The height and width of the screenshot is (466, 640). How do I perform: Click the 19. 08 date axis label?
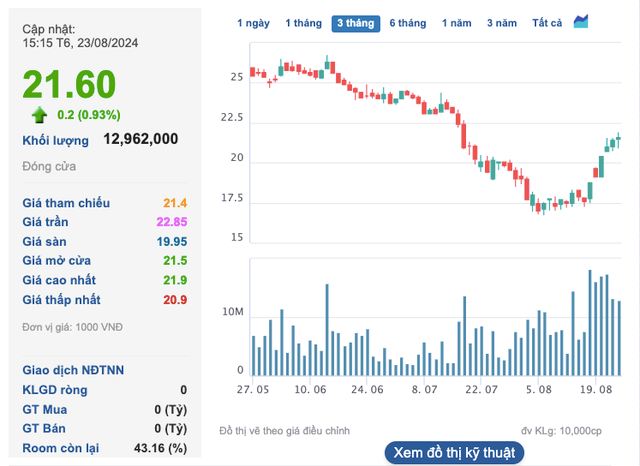(x=595, y=391)
